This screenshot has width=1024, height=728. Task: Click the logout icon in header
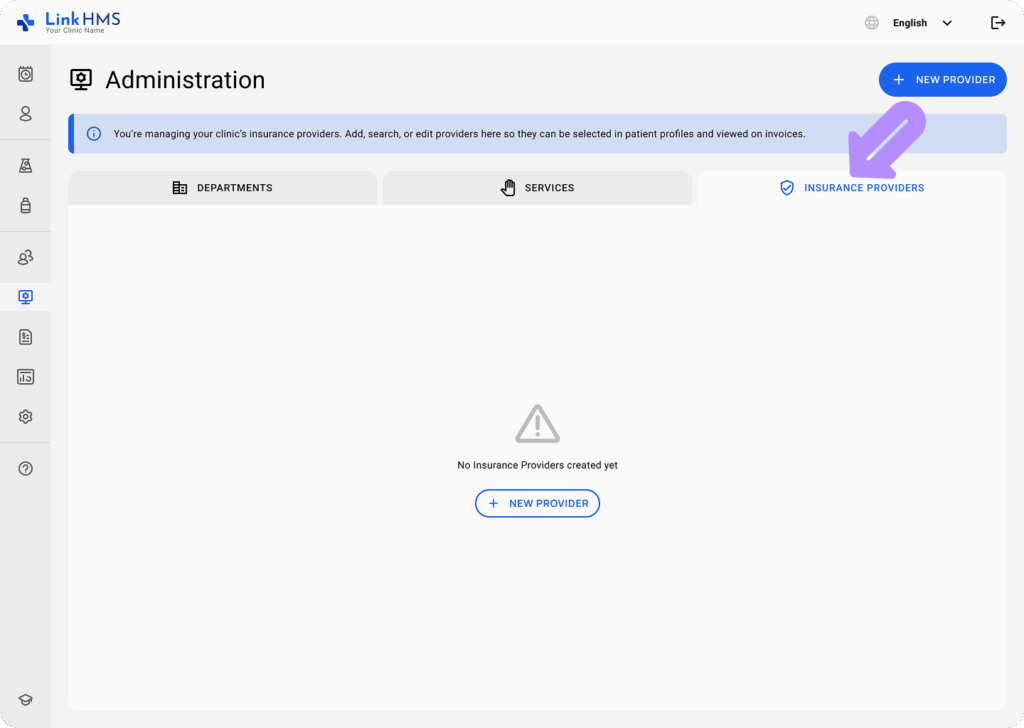(997, 23)
